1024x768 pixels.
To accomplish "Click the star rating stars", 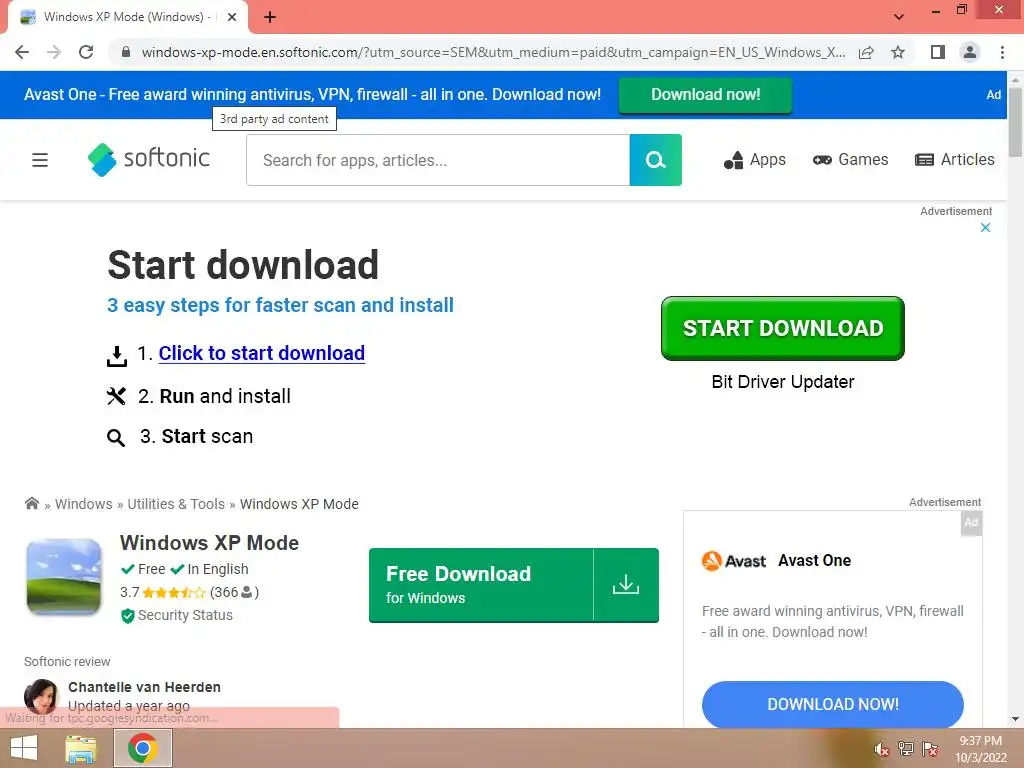I will coord(174,592).
